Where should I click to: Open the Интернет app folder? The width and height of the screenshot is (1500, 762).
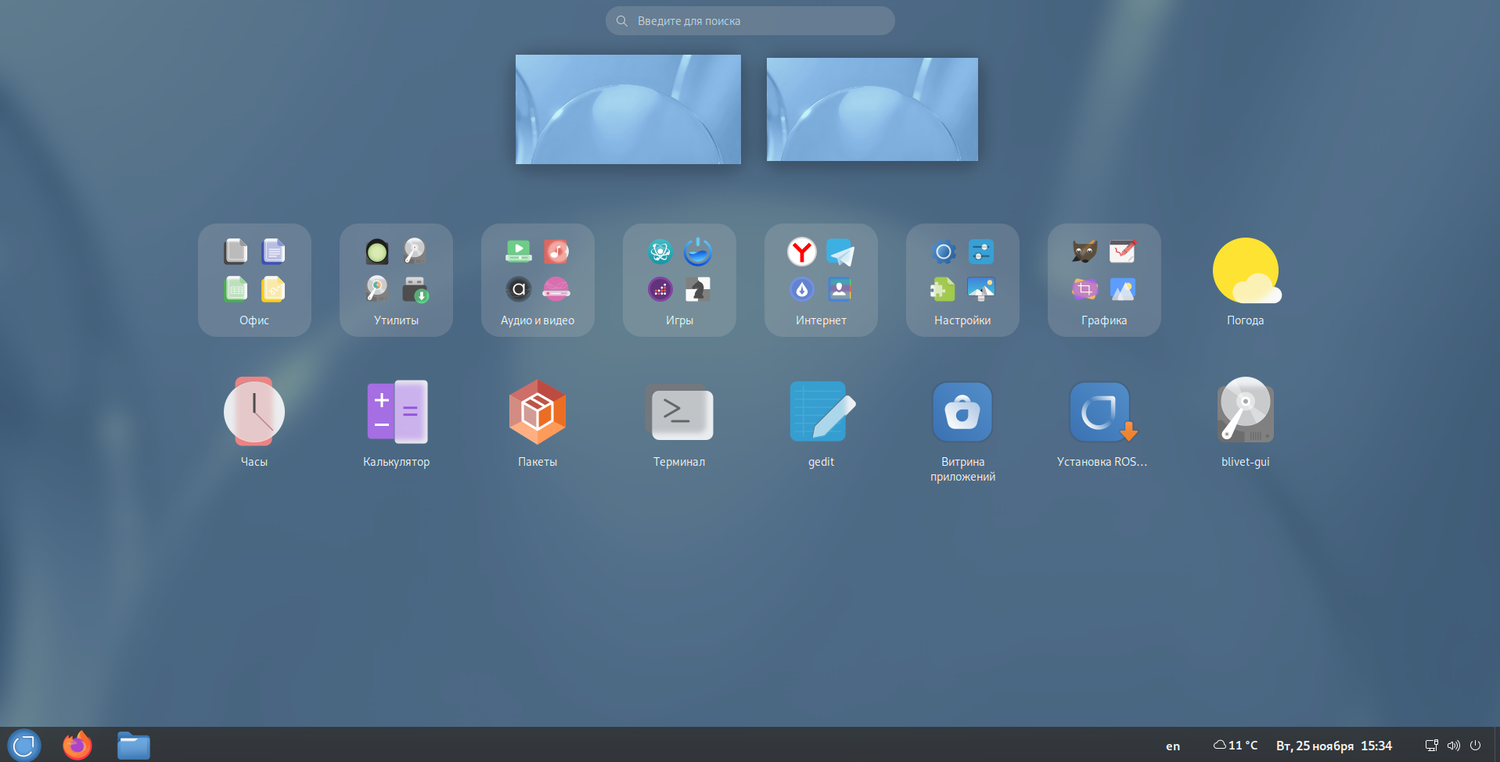point(821,280)
